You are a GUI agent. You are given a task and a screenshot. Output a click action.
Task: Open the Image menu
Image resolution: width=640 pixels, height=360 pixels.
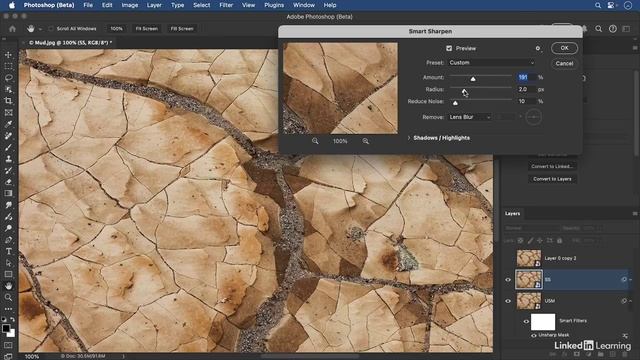(129, 5)
